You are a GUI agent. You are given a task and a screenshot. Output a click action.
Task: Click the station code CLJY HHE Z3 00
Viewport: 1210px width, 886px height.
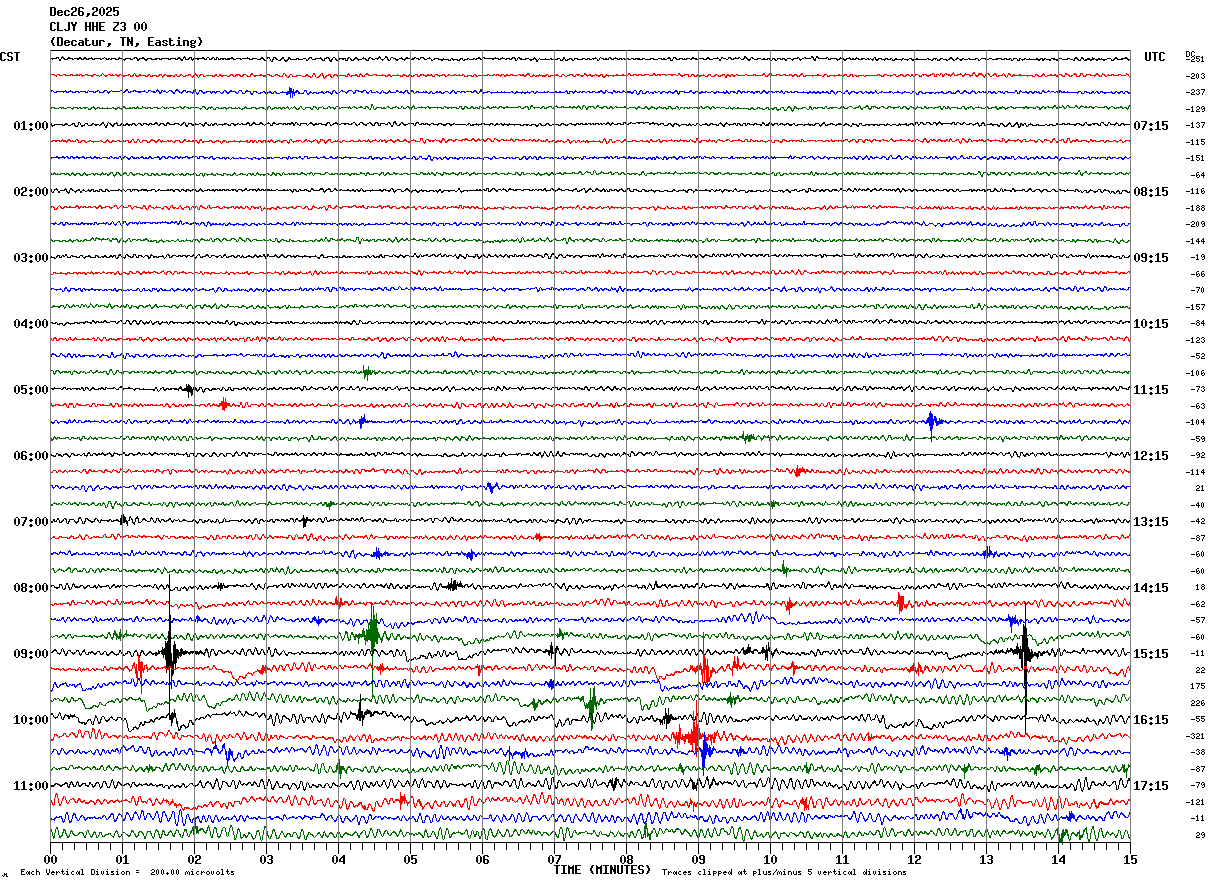point(98,27)
